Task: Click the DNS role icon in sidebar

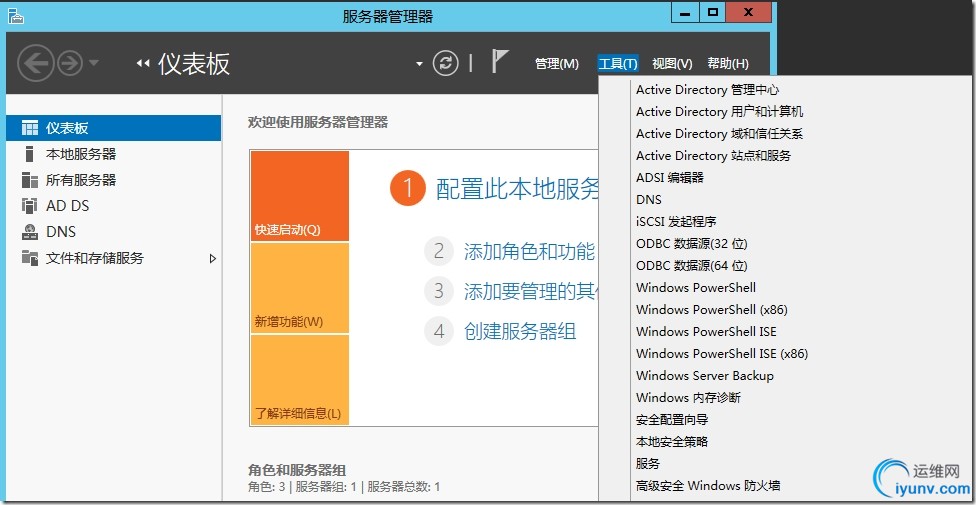Action: tap(29, 232)
